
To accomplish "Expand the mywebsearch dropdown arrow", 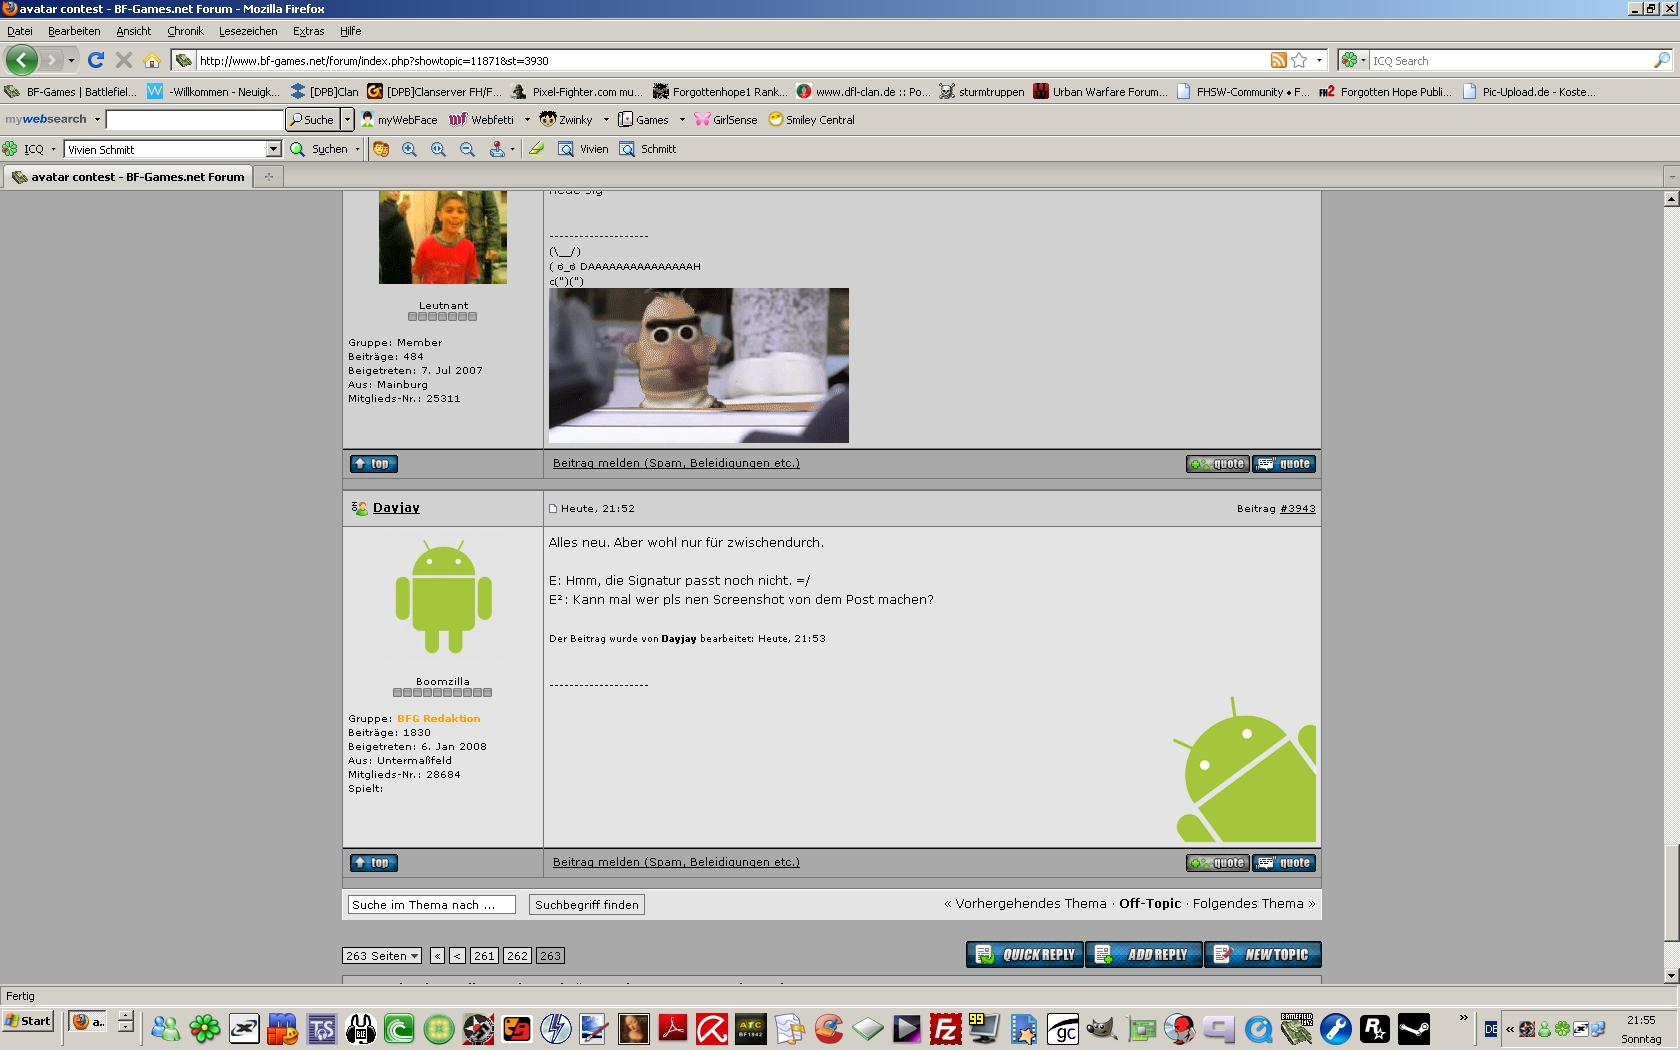I will [x=97, y=120].
